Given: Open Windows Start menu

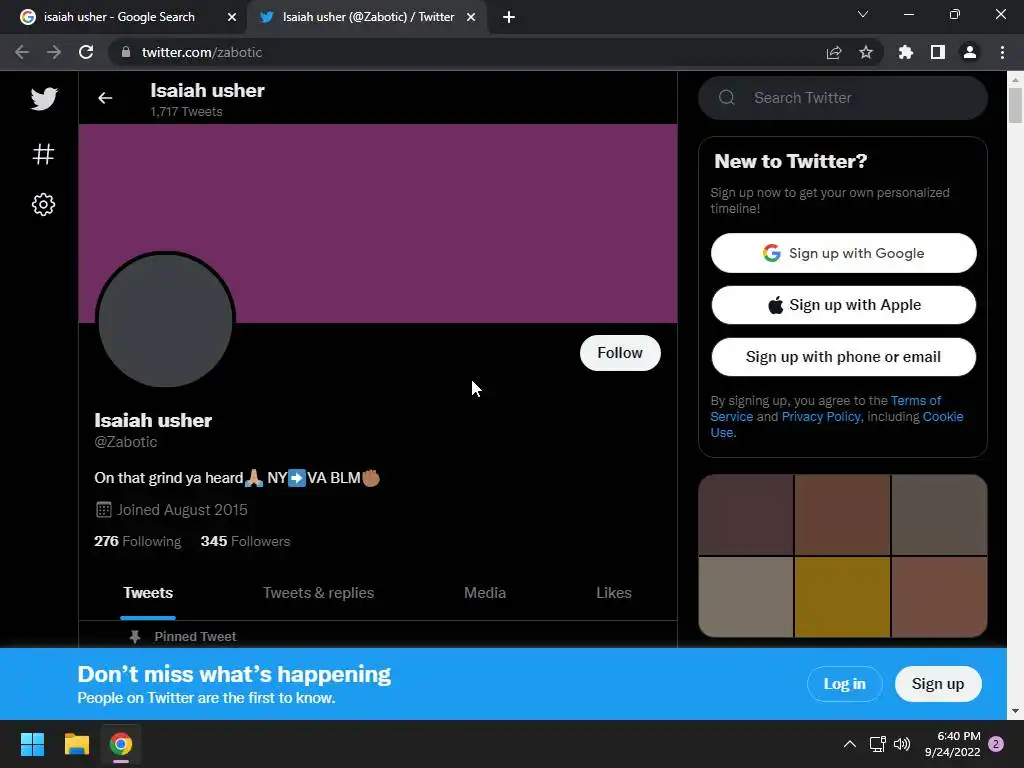Looking at the screenshot, I should pyautogui.click(x=32, y=744).
